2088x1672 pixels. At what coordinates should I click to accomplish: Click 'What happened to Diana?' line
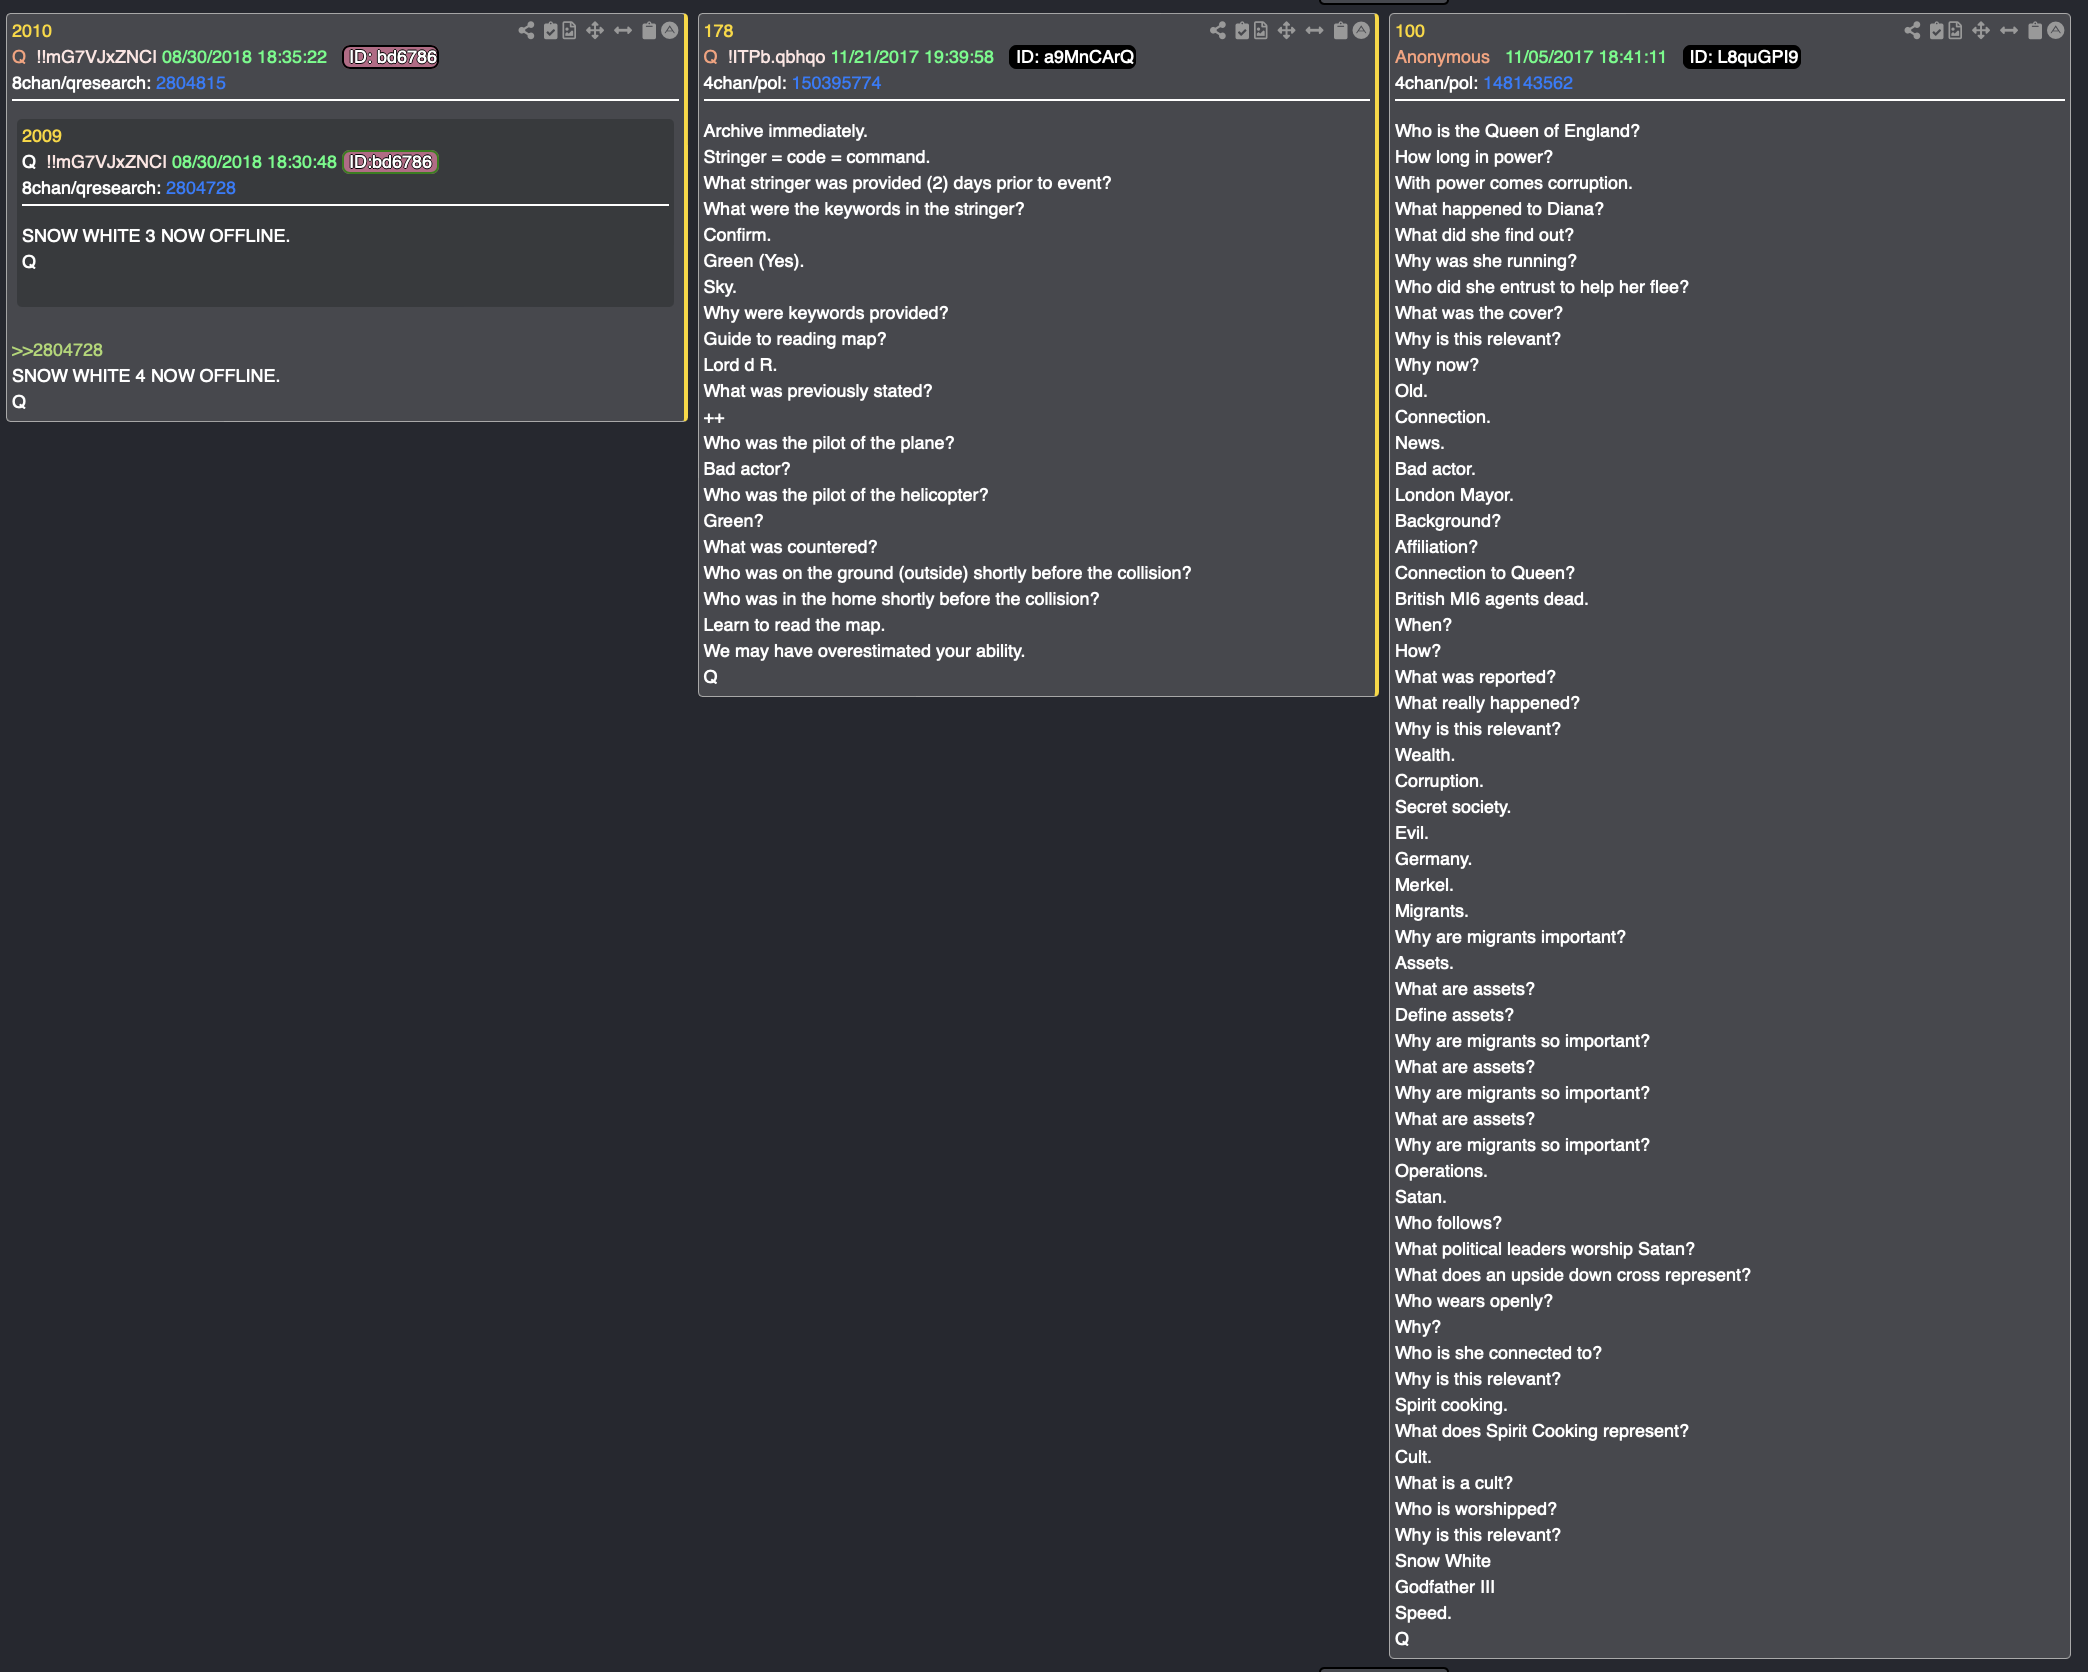click(1499, 209)
